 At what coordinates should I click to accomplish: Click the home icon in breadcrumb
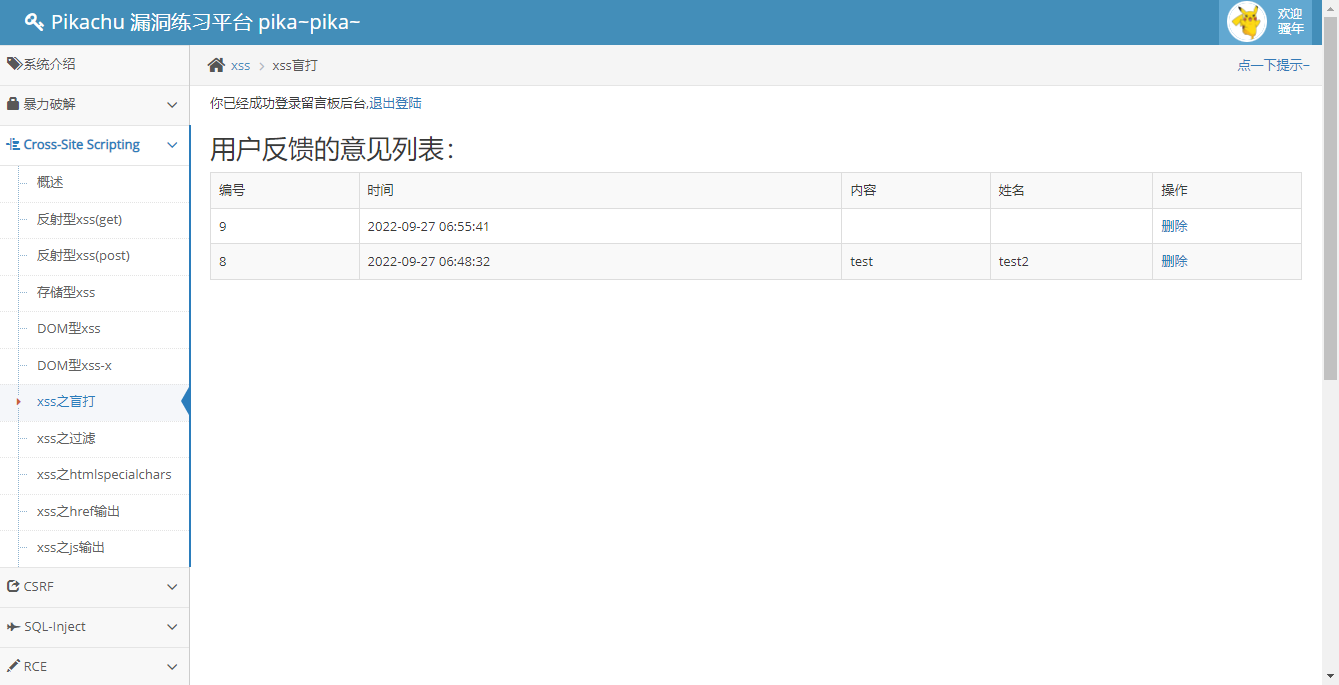click(x=216, y=65)
